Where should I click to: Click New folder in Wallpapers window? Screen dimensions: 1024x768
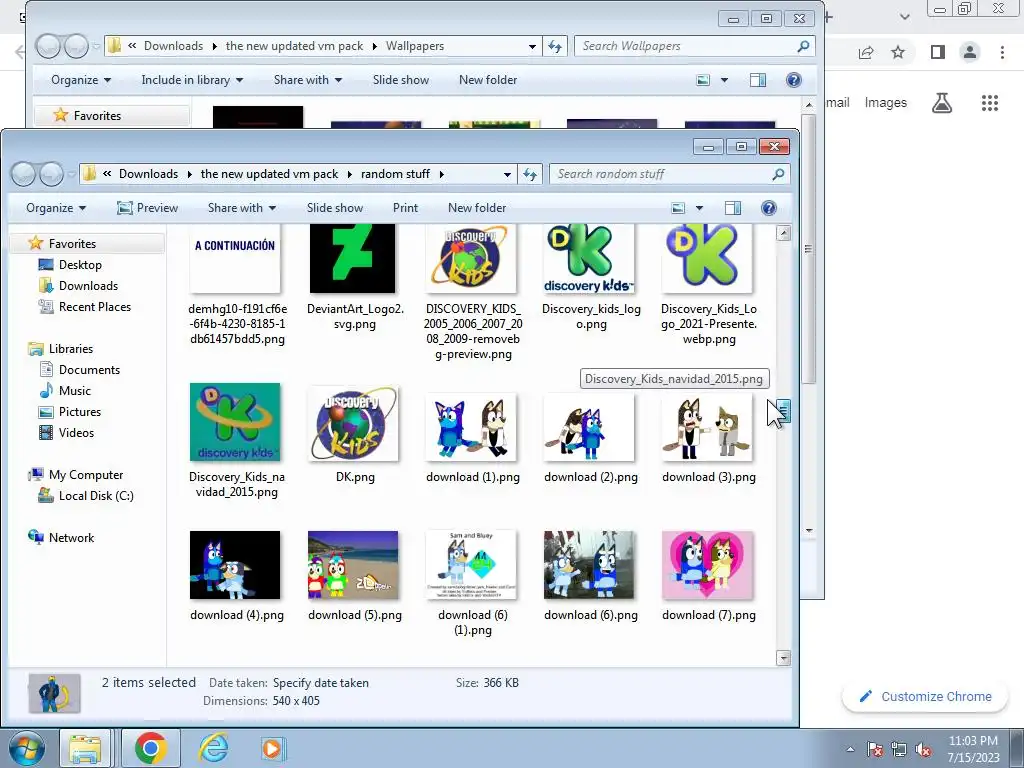tap(488, 80)
